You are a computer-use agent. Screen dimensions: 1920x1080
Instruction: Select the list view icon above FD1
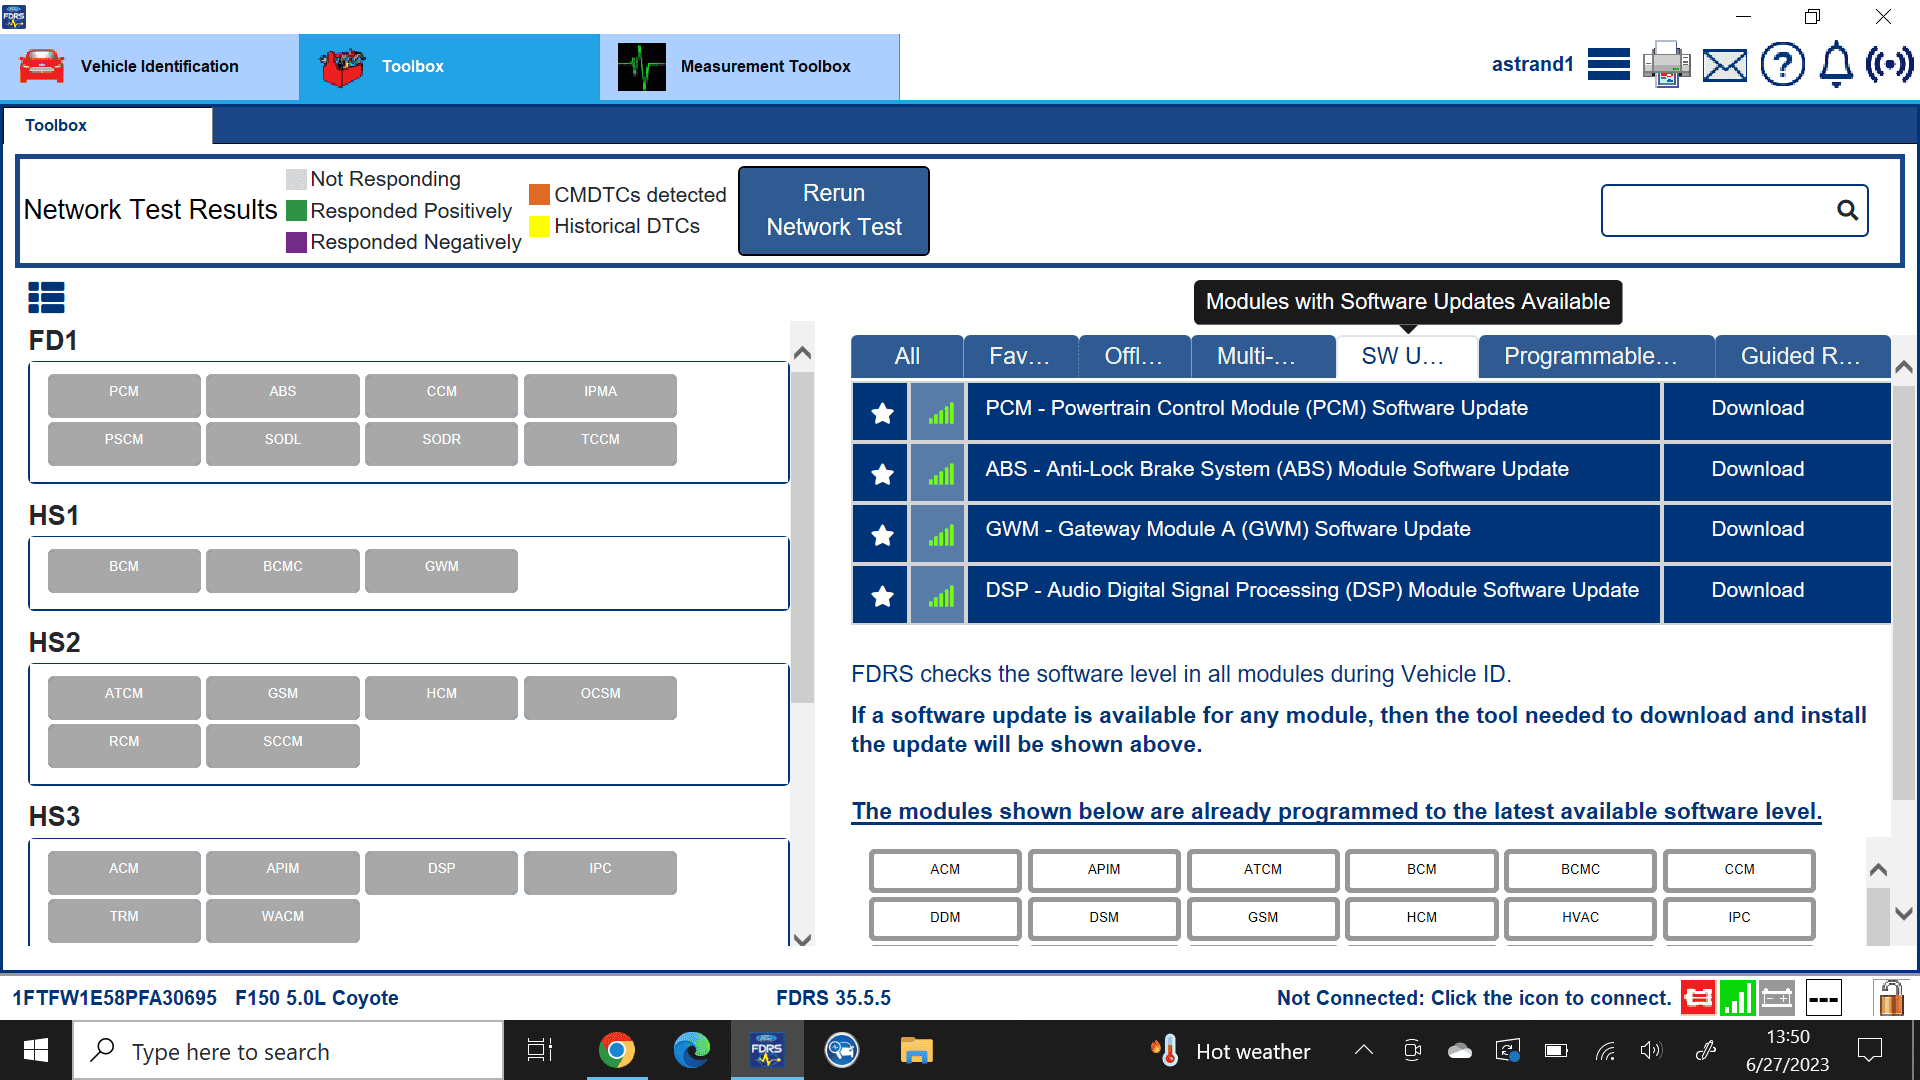[46, 297]
